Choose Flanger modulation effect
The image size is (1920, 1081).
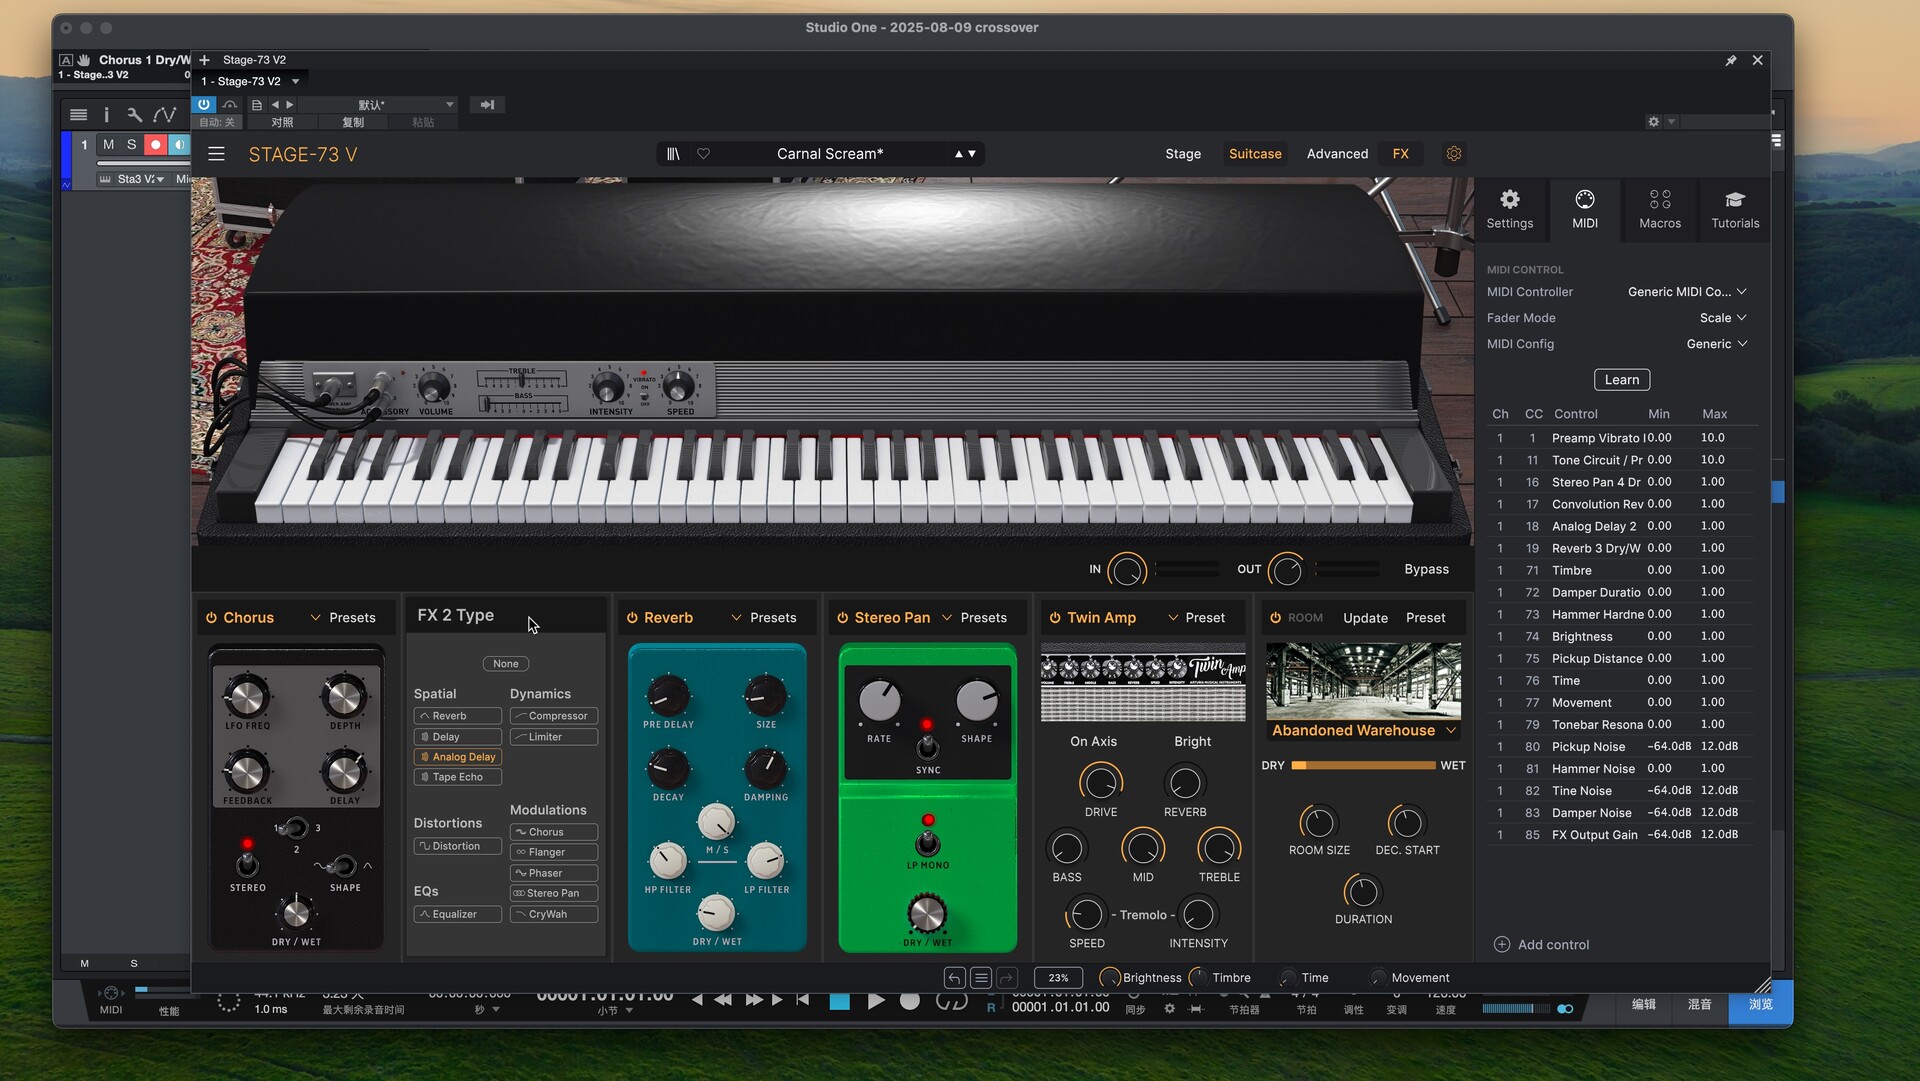pos(553,852)
